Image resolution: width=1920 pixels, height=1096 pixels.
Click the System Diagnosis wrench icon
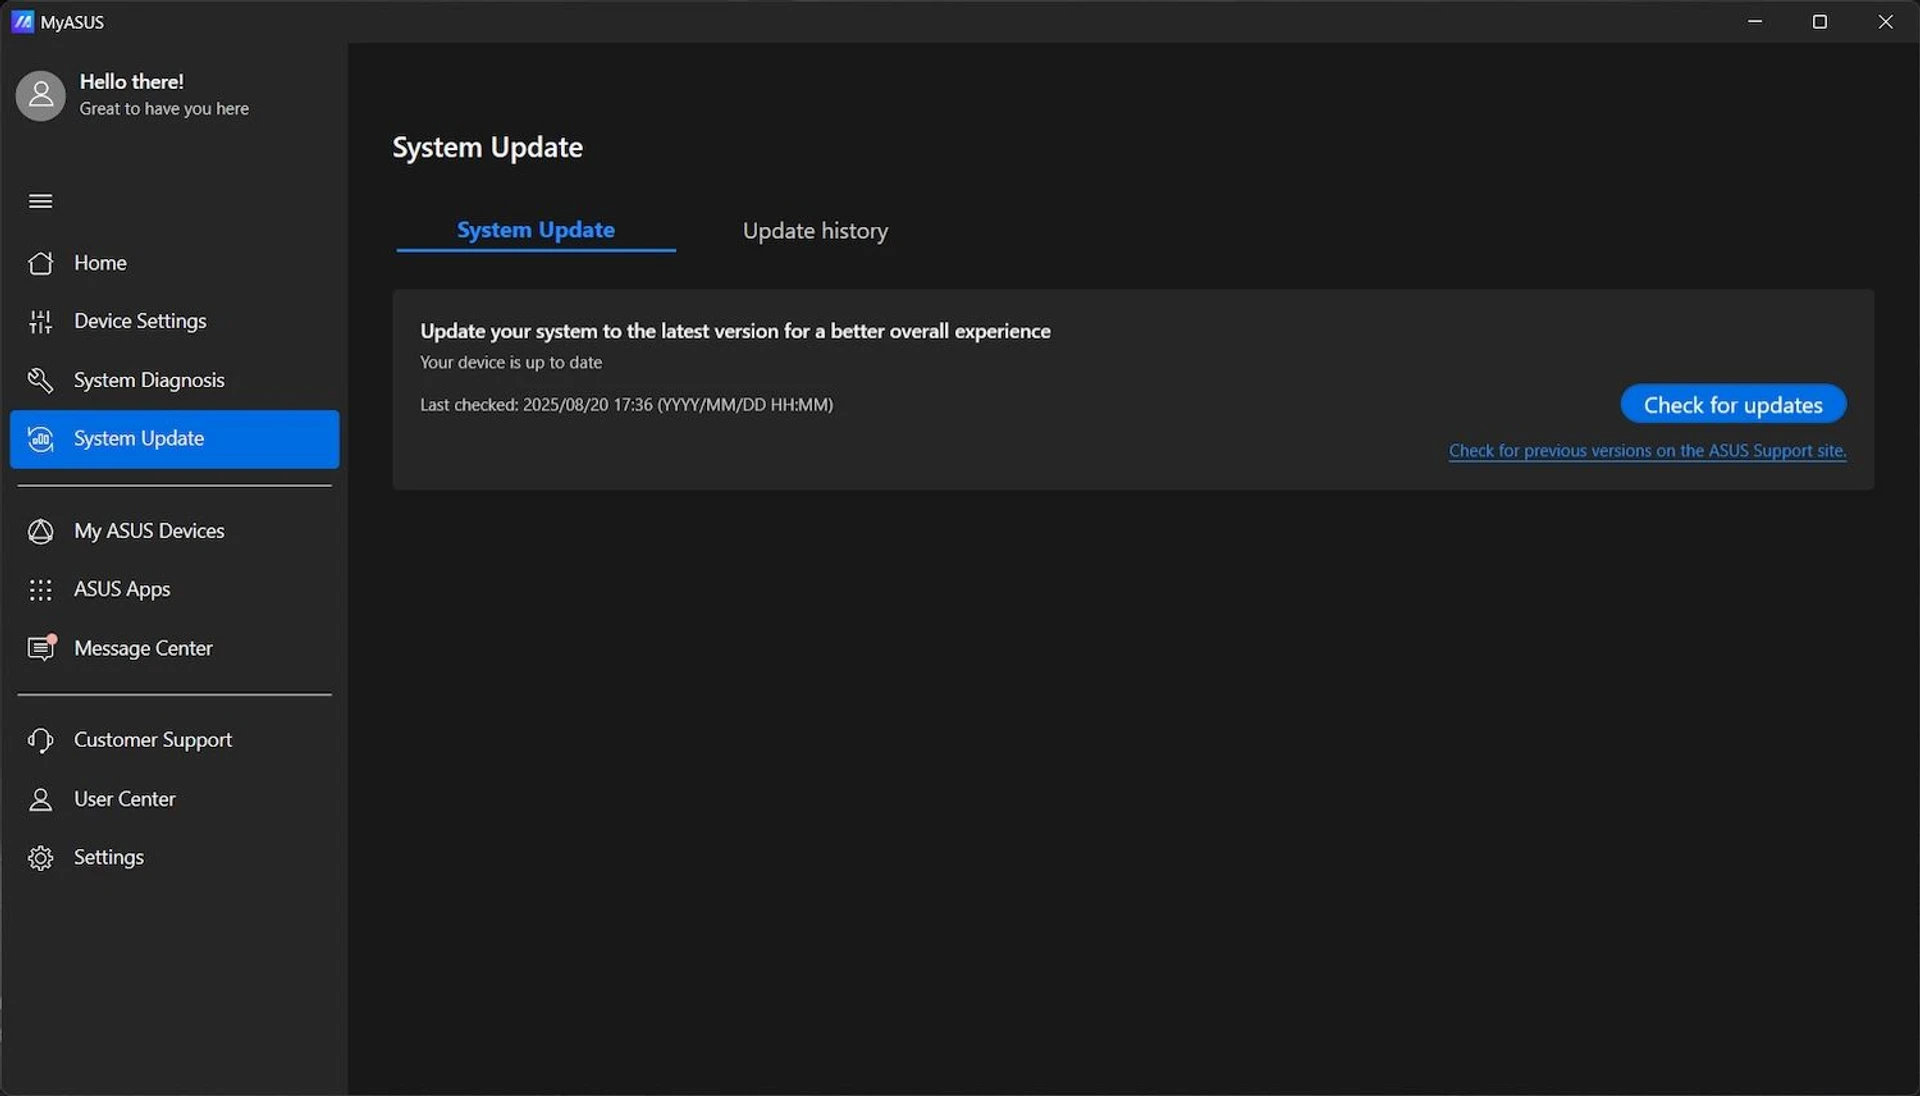pos(41,380)
